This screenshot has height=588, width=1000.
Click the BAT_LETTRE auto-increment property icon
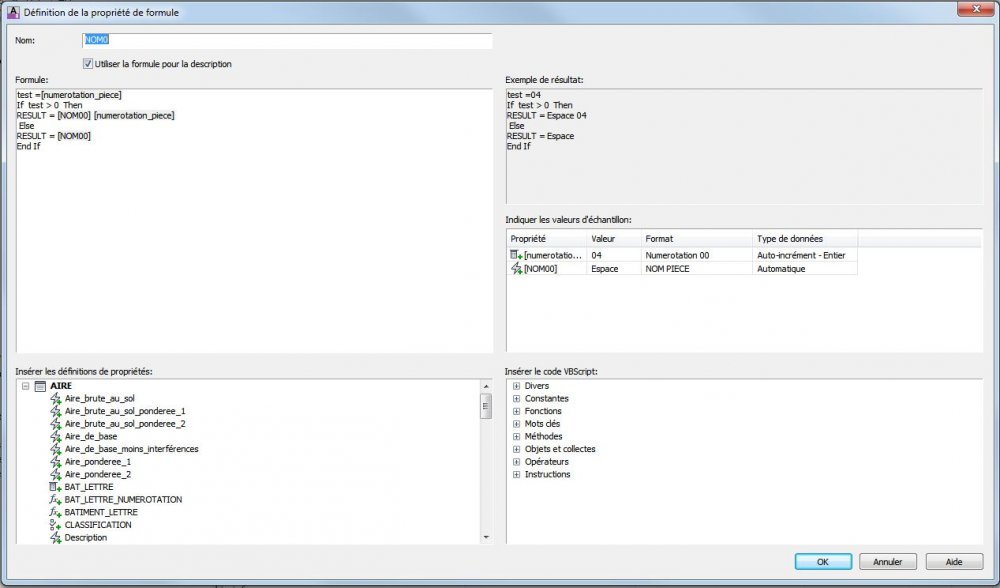55,487
